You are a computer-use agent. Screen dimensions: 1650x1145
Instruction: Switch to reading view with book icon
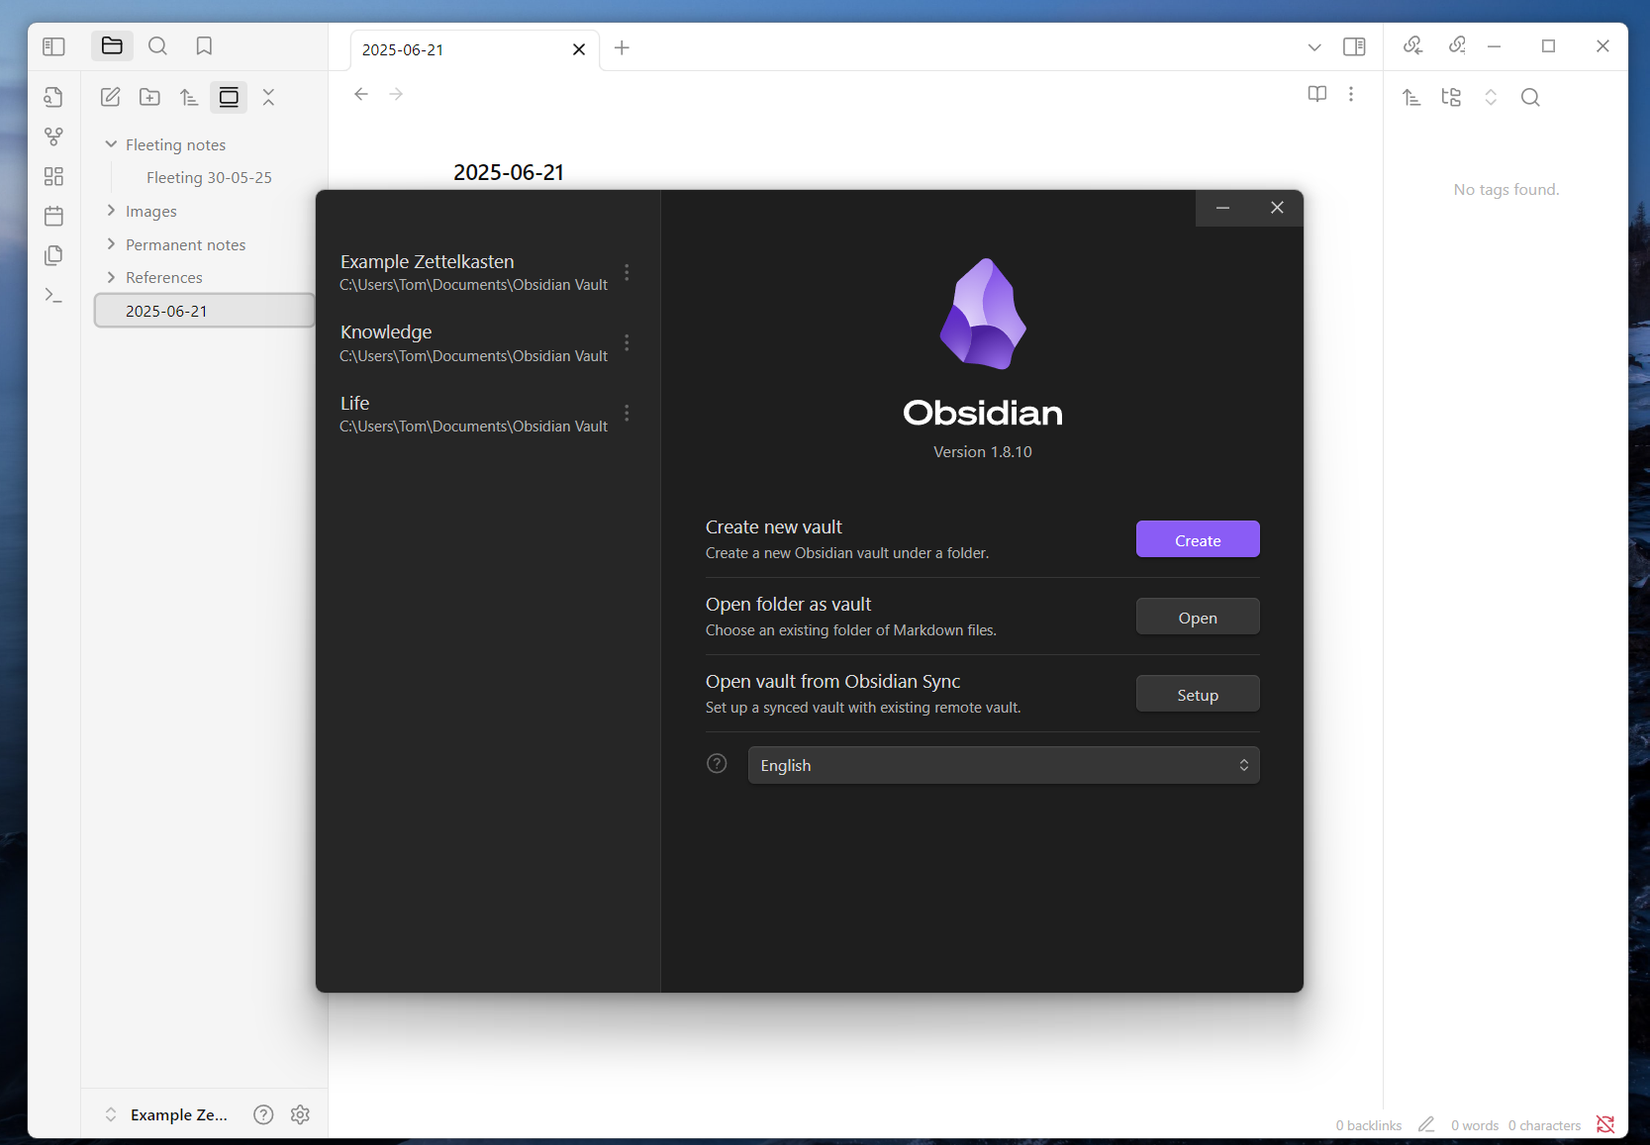(1316, 94)
